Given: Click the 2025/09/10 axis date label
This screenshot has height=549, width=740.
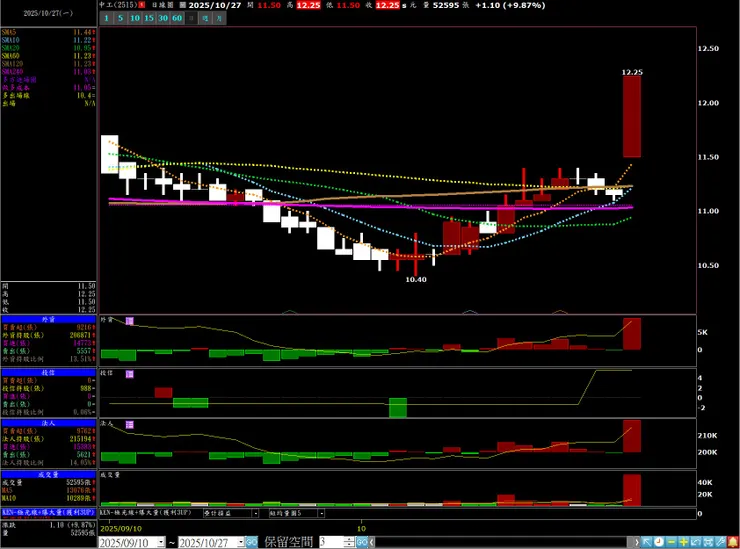Looking at the screenshot, I should [121, 529].
